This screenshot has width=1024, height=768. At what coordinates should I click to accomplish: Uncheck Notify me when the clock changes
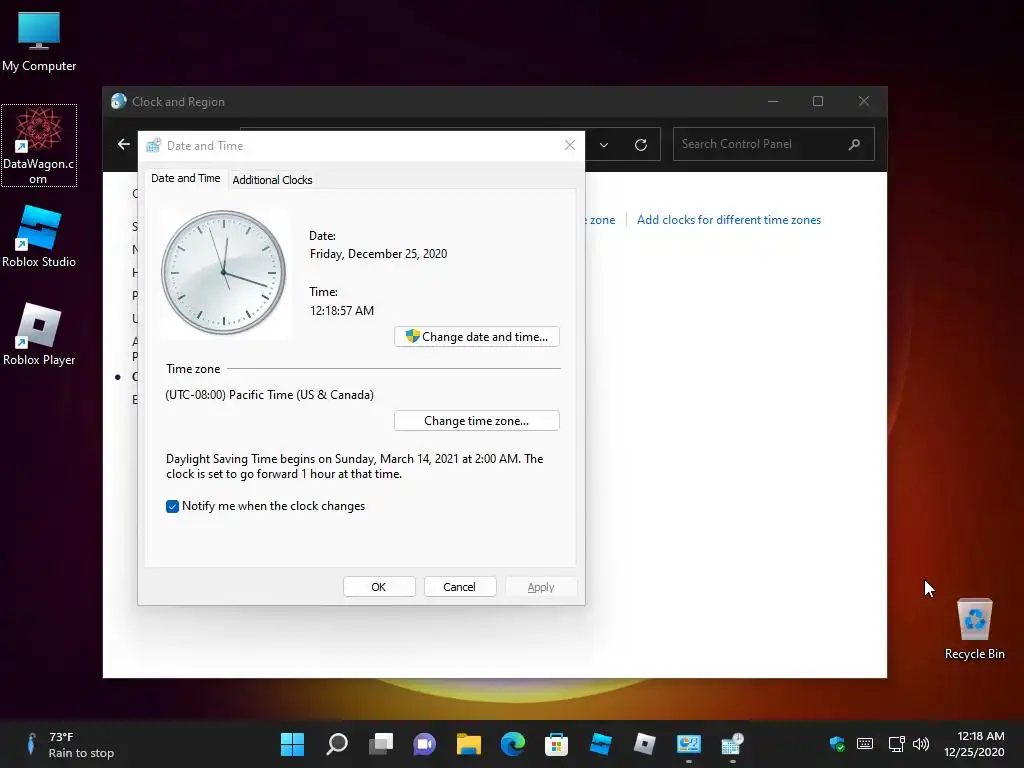[172, 507]
